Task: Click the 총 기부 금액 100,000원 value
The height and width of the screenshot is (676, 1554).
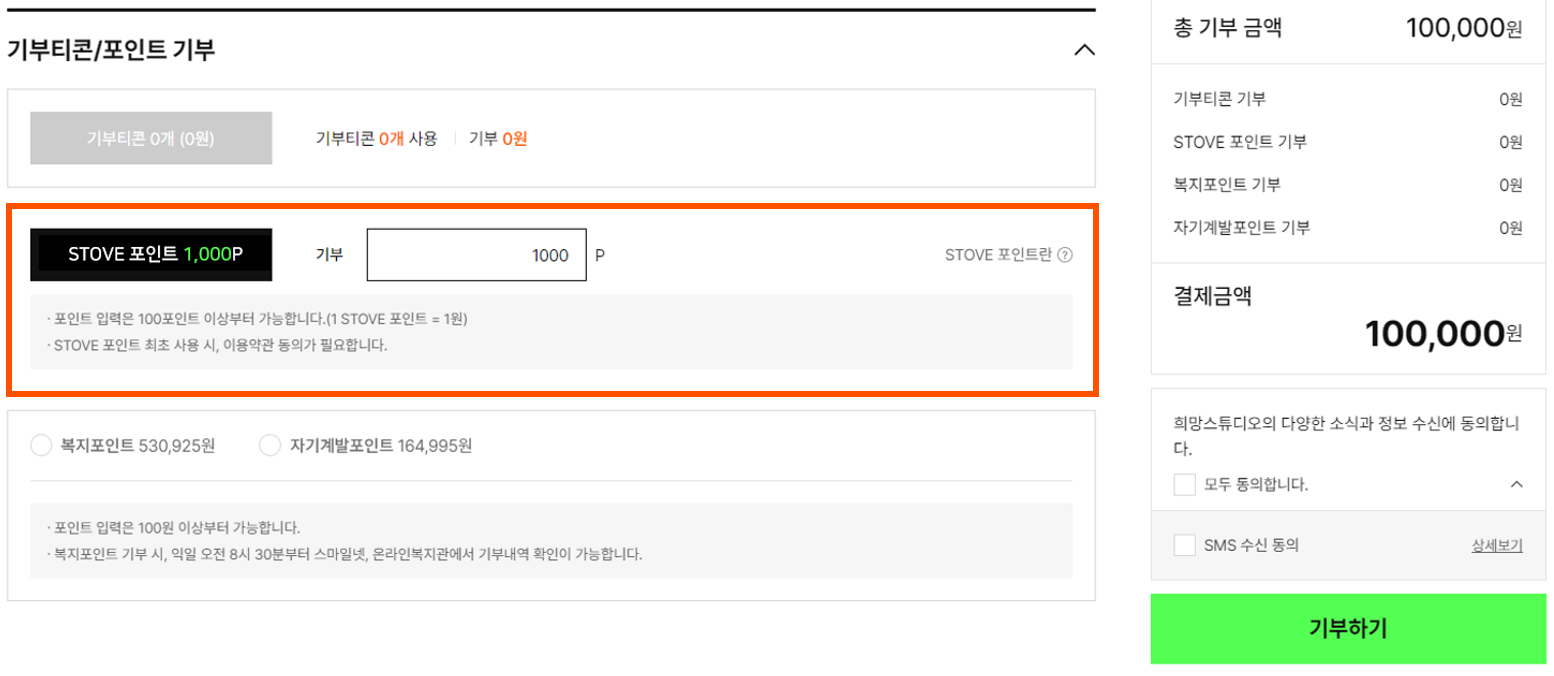Action: pyautogui.click(x=1464, y=28)
